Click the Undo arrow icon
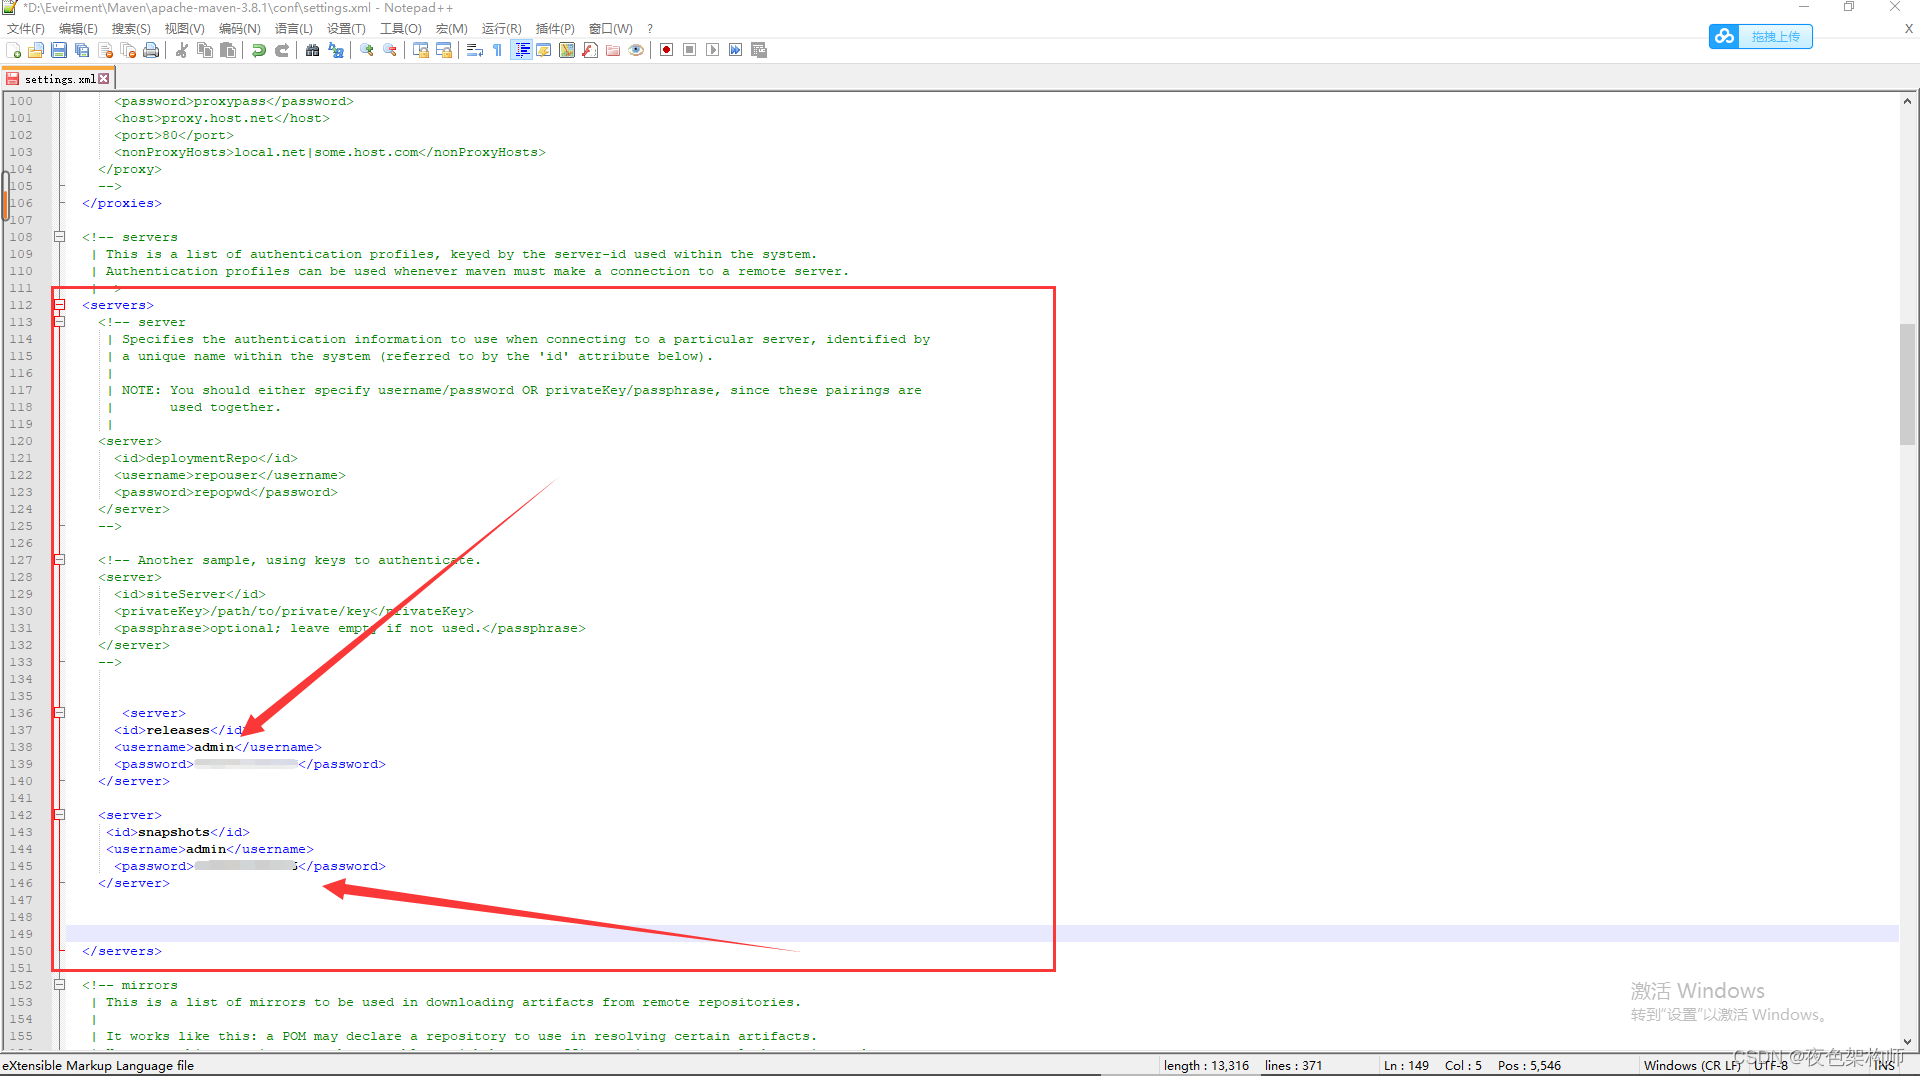Image resolution: width=1920 pixels, height=1076 pixels. coord(259,50)
